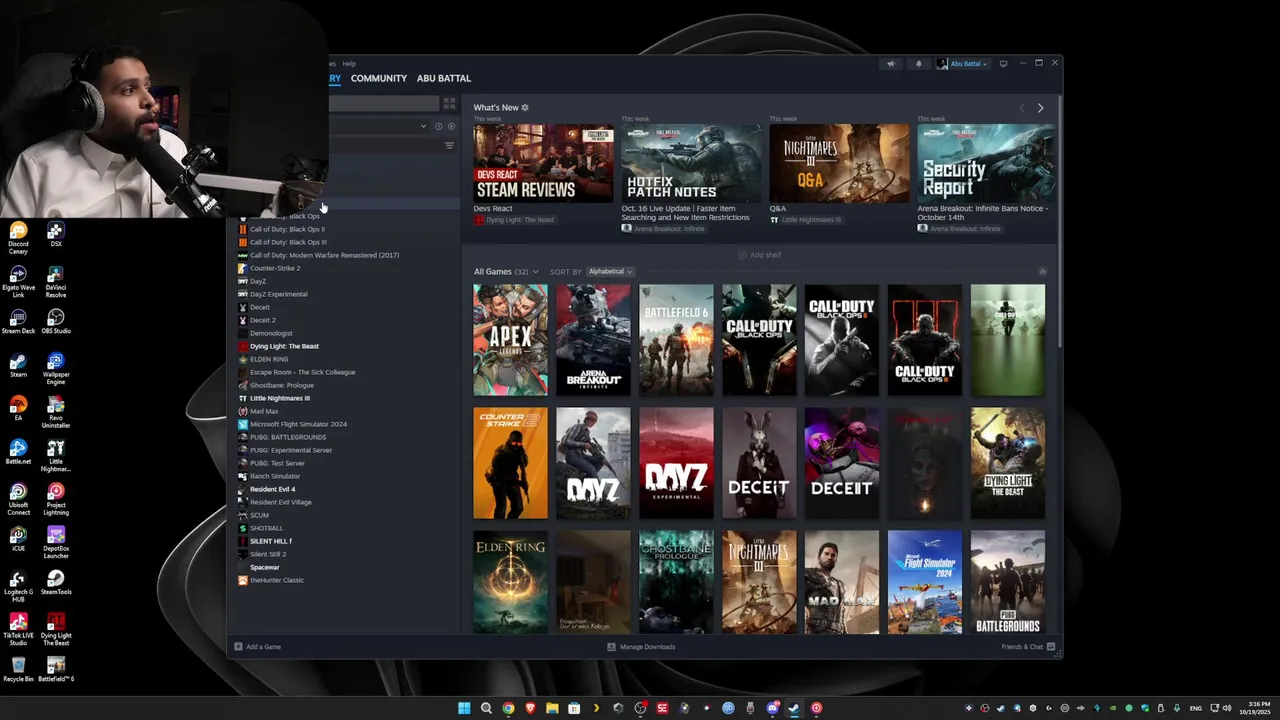1280x720 pixels.
Task: Click the Little Nightmares III news tag
Action: pyautogui.click(x=806, y=220)
